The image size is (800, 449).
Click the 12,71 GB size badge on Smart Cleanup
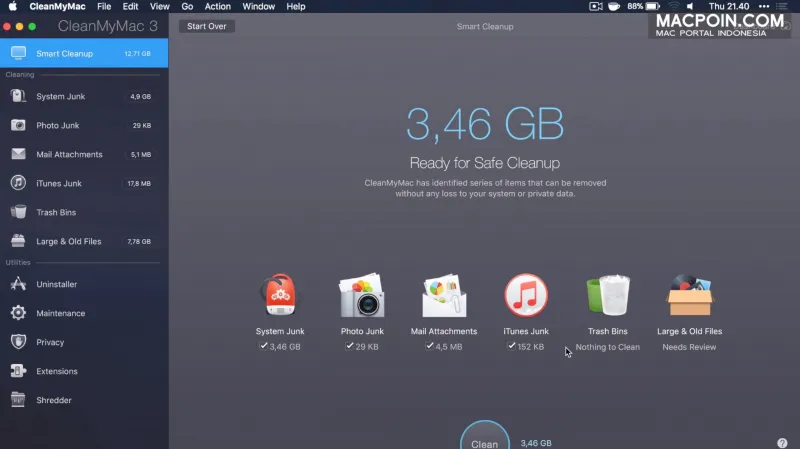coord(138,53)
